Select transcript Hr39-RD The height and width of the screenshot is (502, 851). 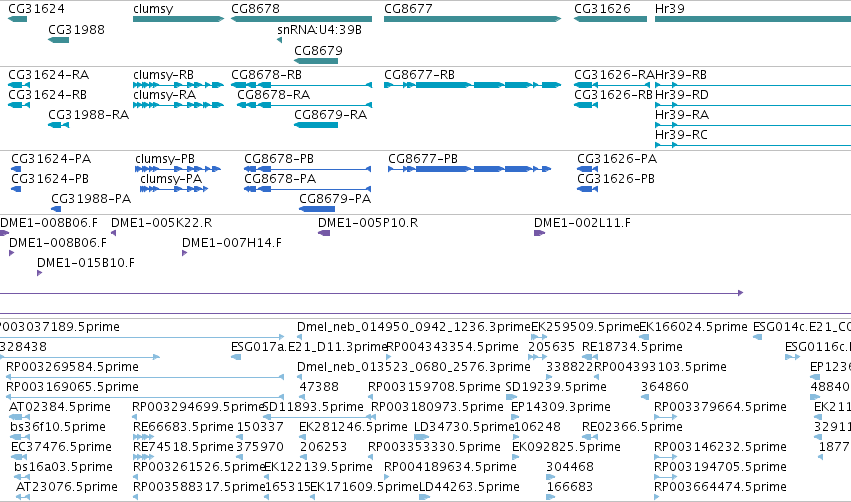pos(682,94)
